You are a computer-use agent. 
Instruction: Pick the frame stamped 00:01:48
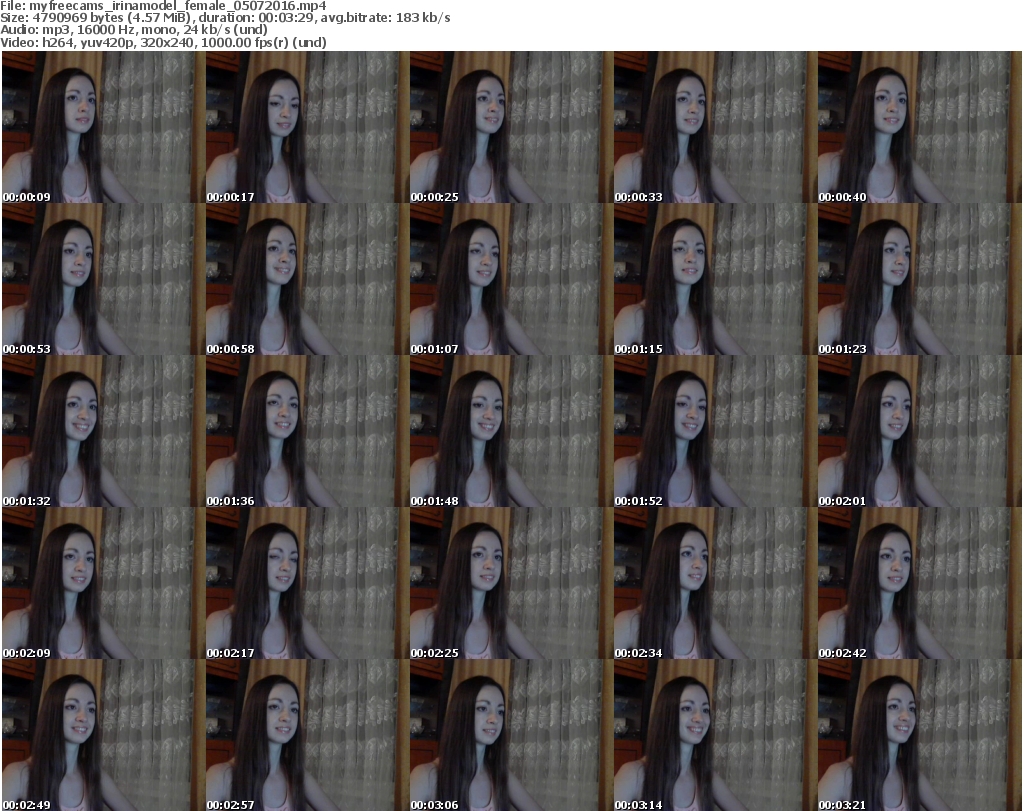(511, 432)
